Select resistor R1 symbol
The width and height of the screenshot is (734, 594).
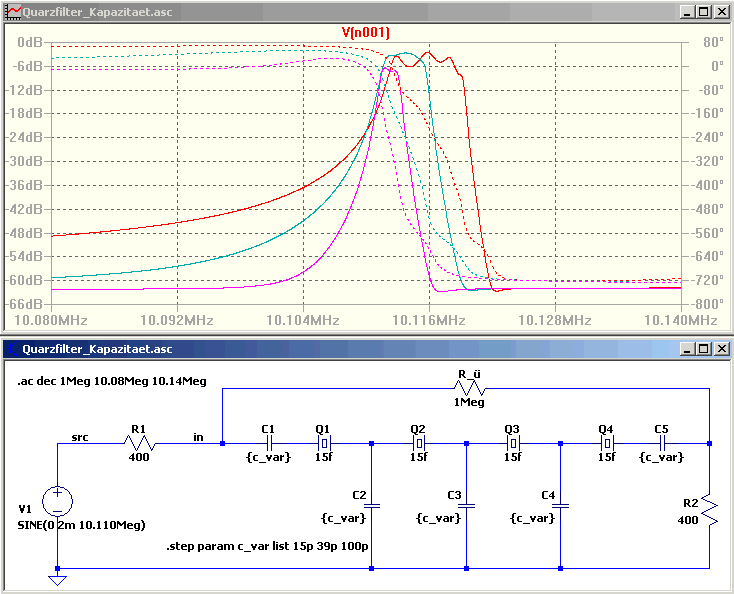[139, 443]
